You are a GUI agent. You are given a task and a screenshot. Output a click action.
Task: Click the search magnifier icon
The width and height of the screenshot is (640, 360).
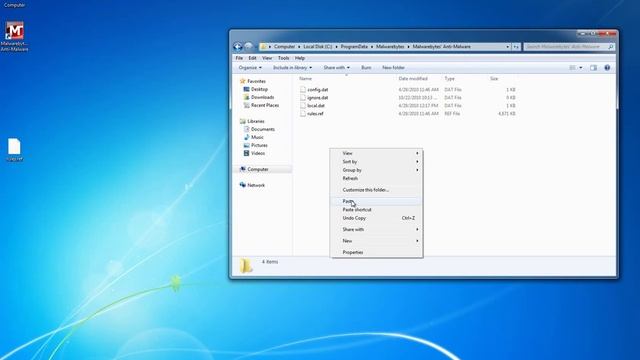click(611, 47)
